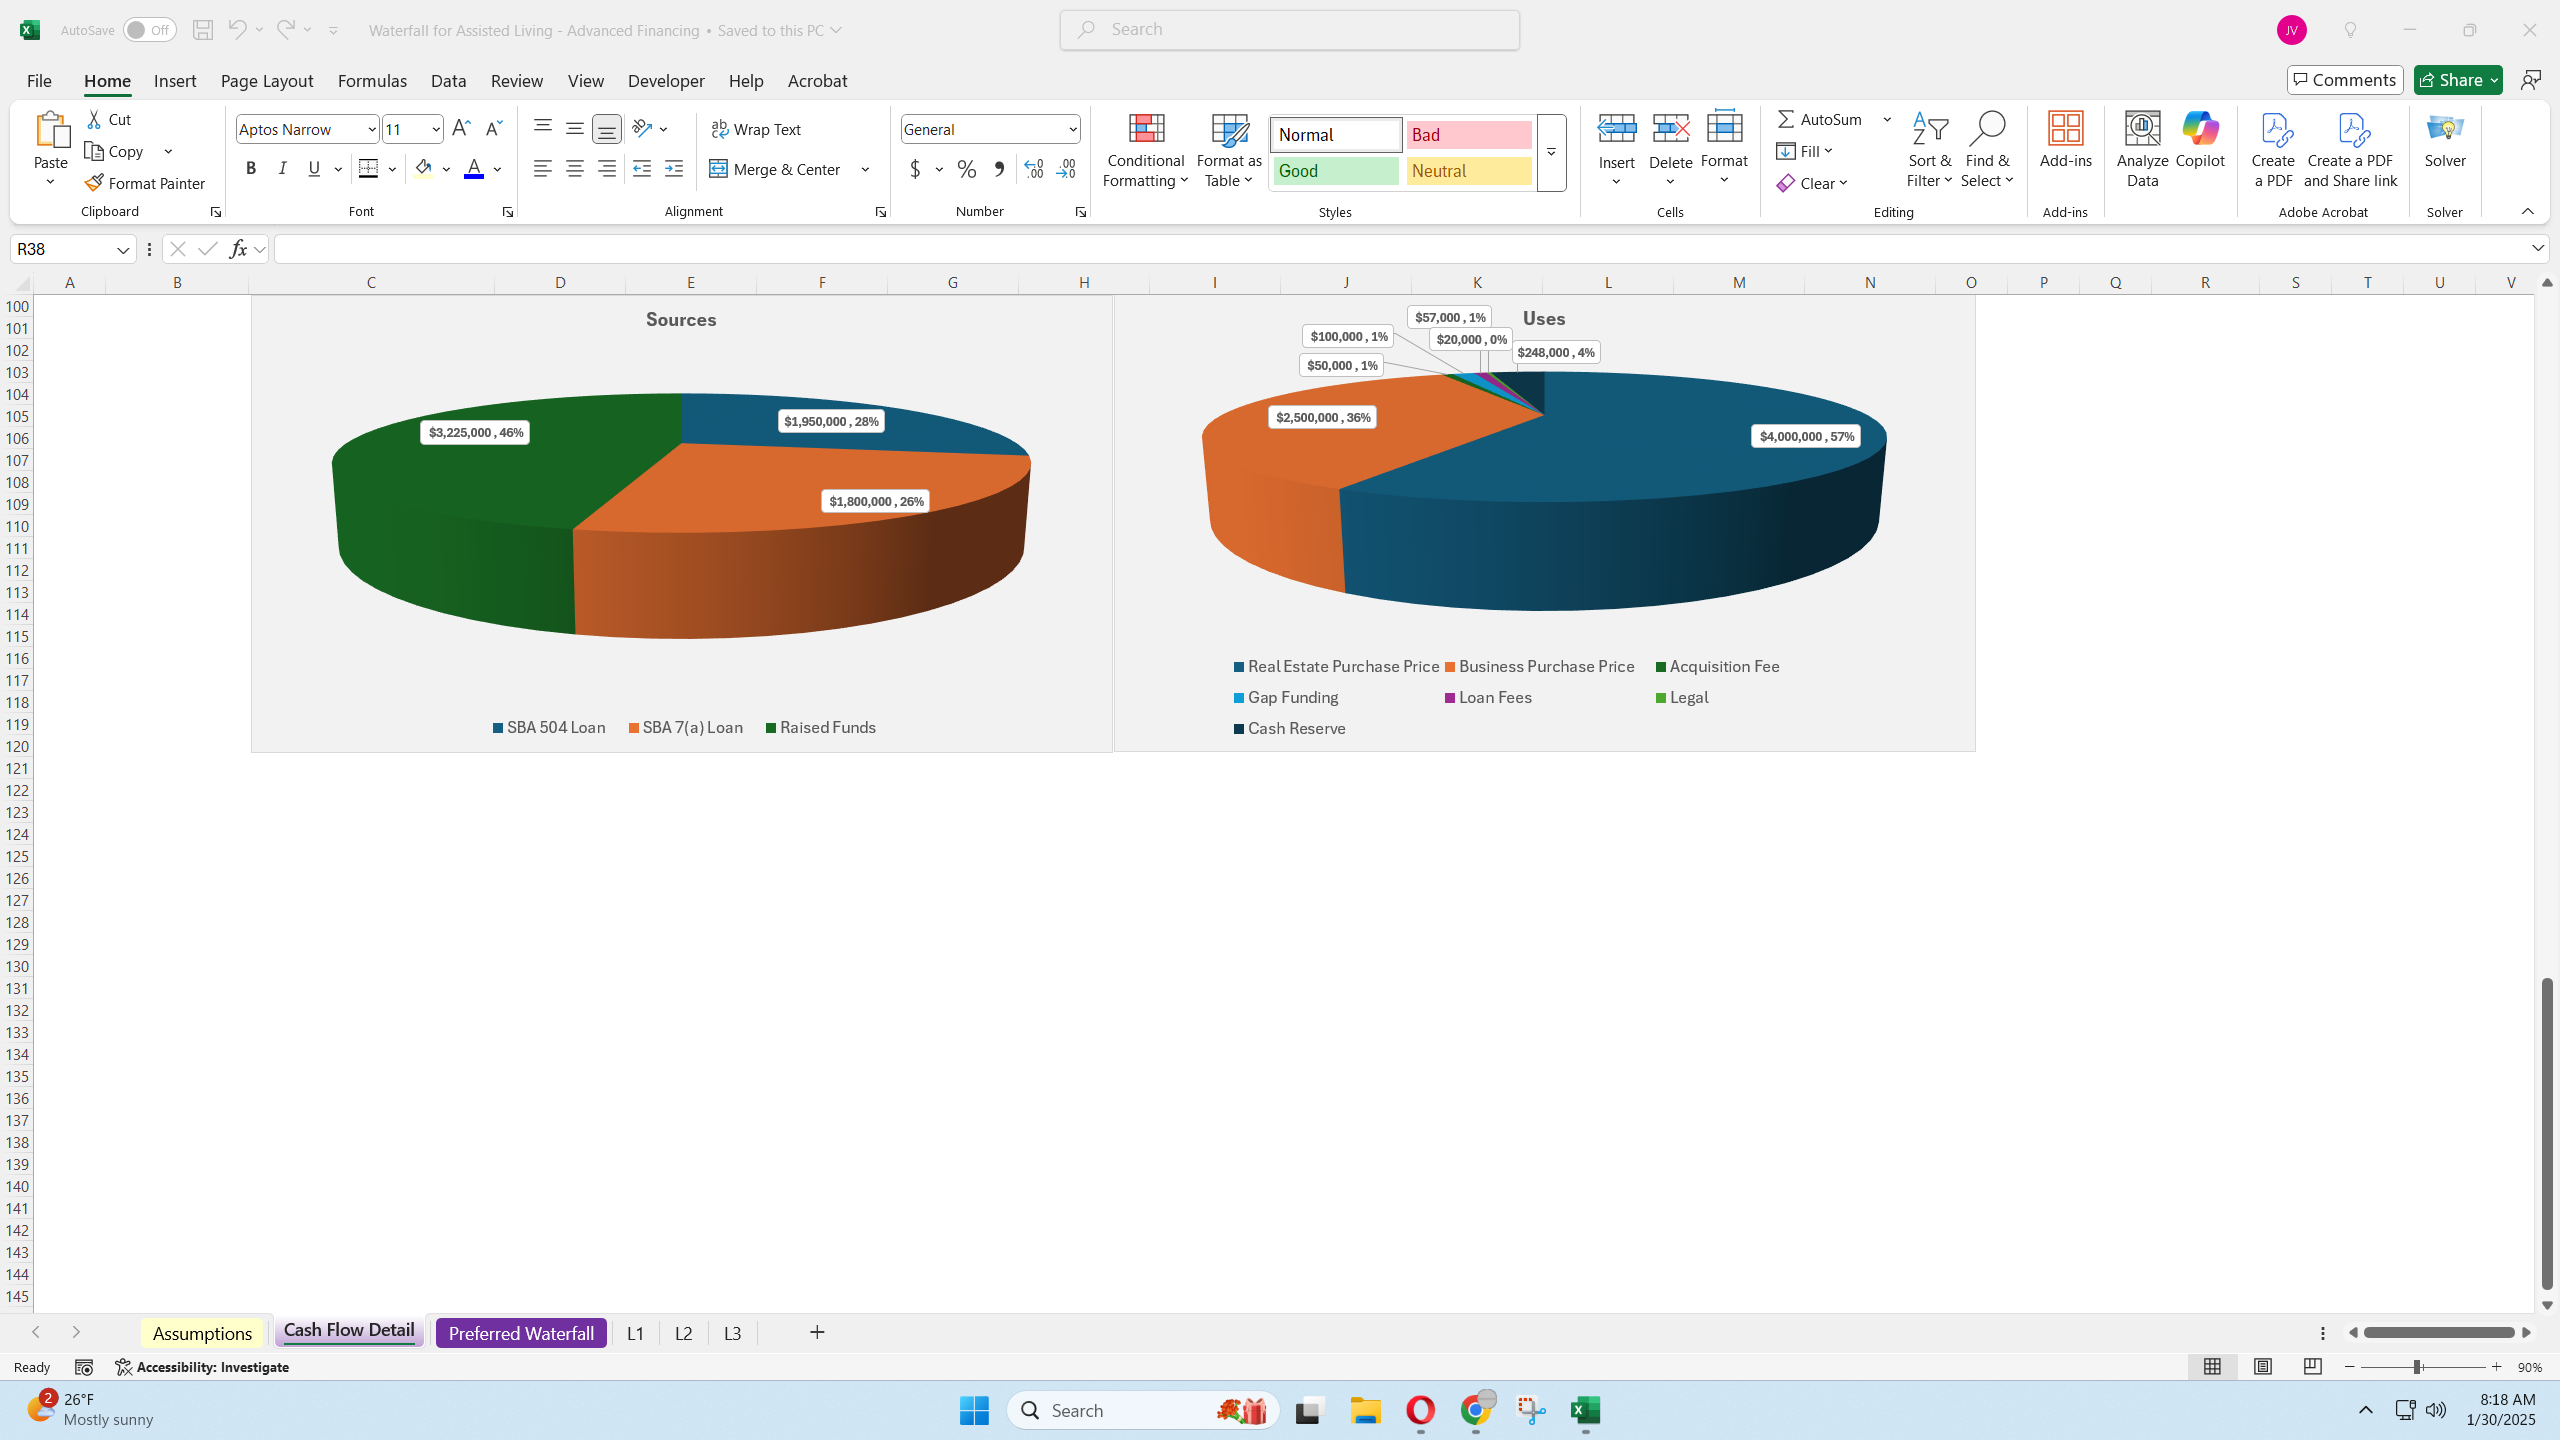Switch to the Formulas ribbon tab
Viewport: 2560px width, 1440px height.
(x=372, y=81)
